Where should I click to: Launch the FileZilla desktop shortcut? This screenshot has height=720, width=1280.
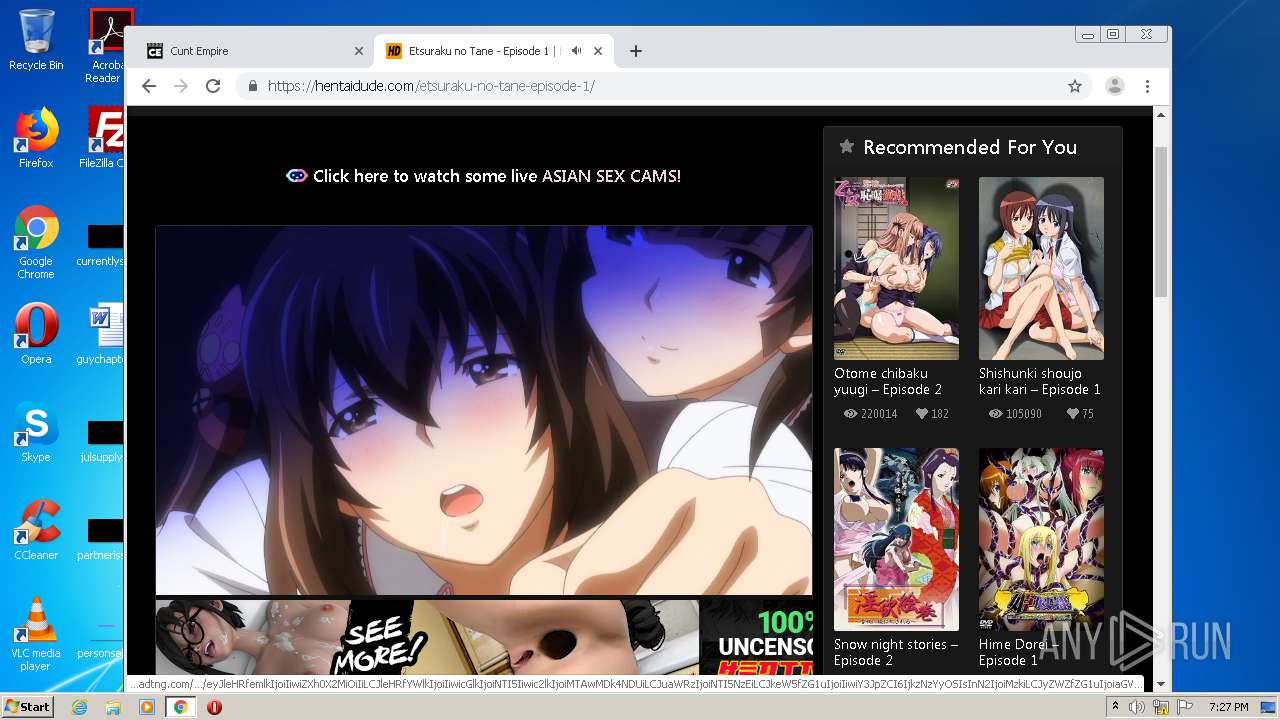[x=104, y=138]
